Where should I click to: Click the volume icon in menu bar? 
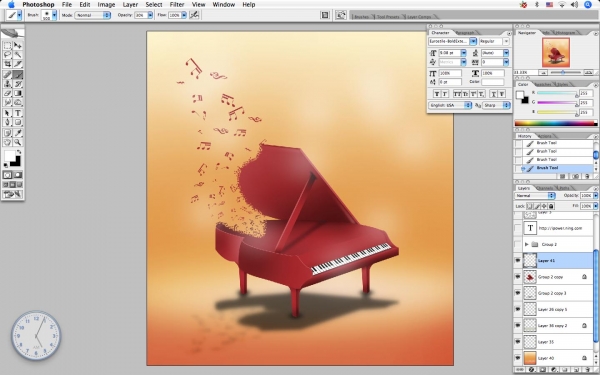(574, 5)
